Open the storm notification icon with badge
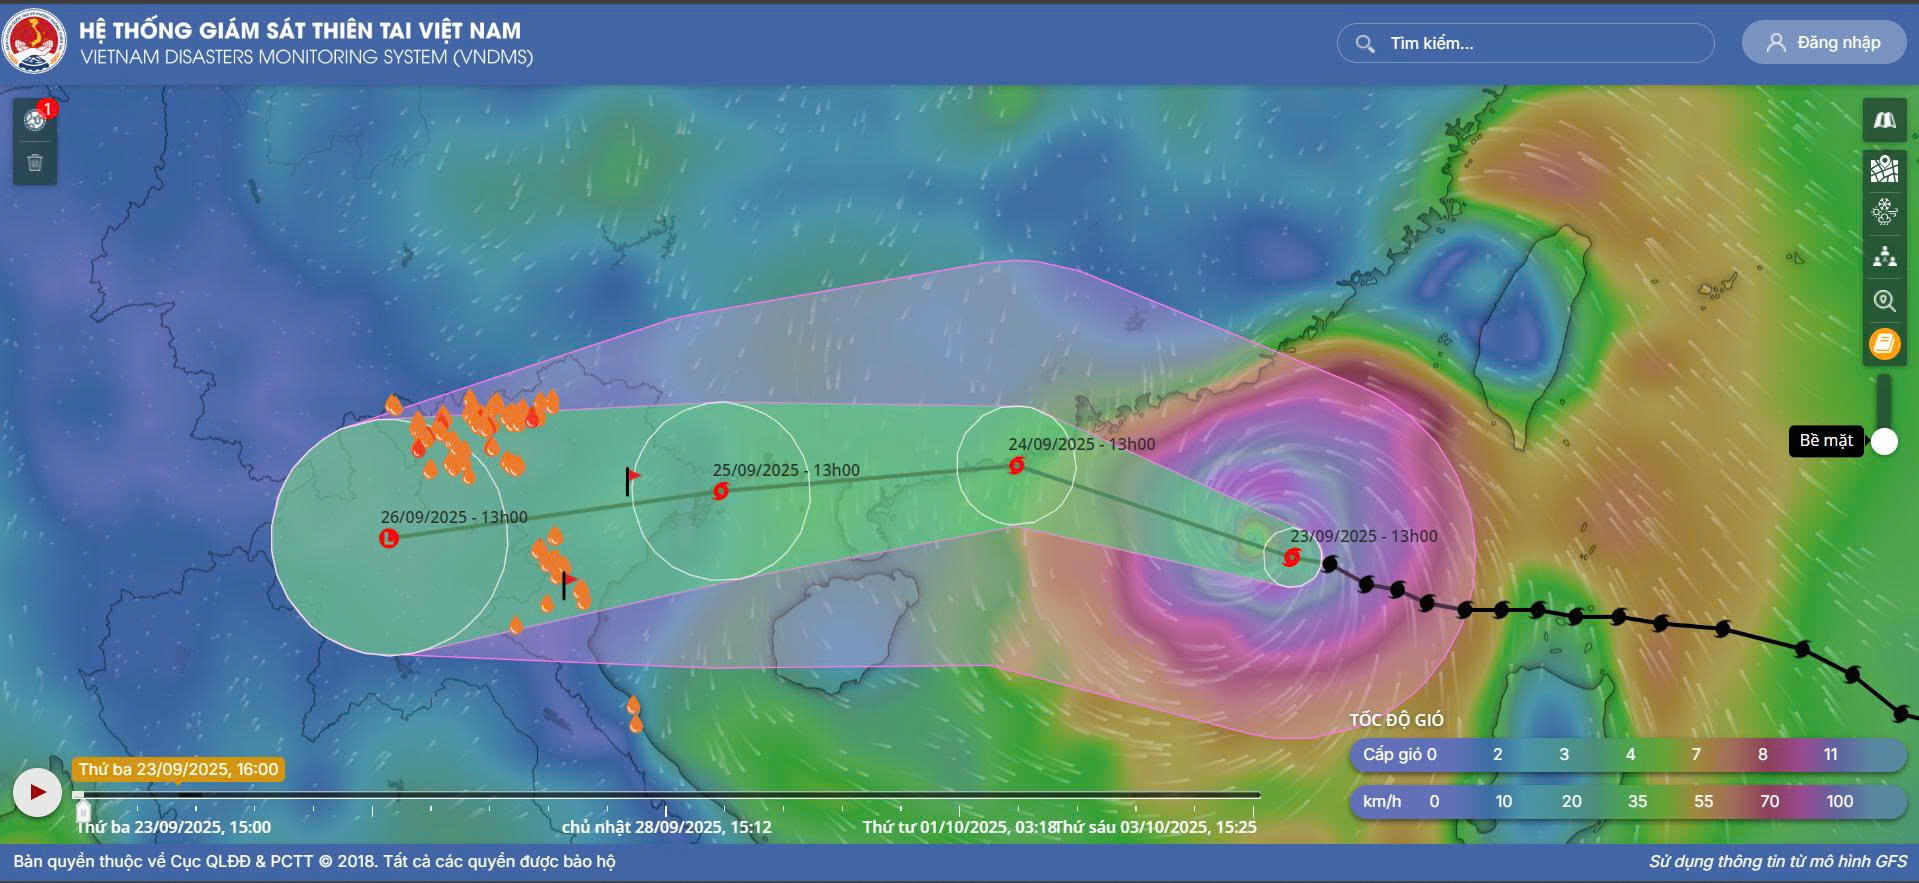Viewport: 1919px width, 883px height. [36, 120]
